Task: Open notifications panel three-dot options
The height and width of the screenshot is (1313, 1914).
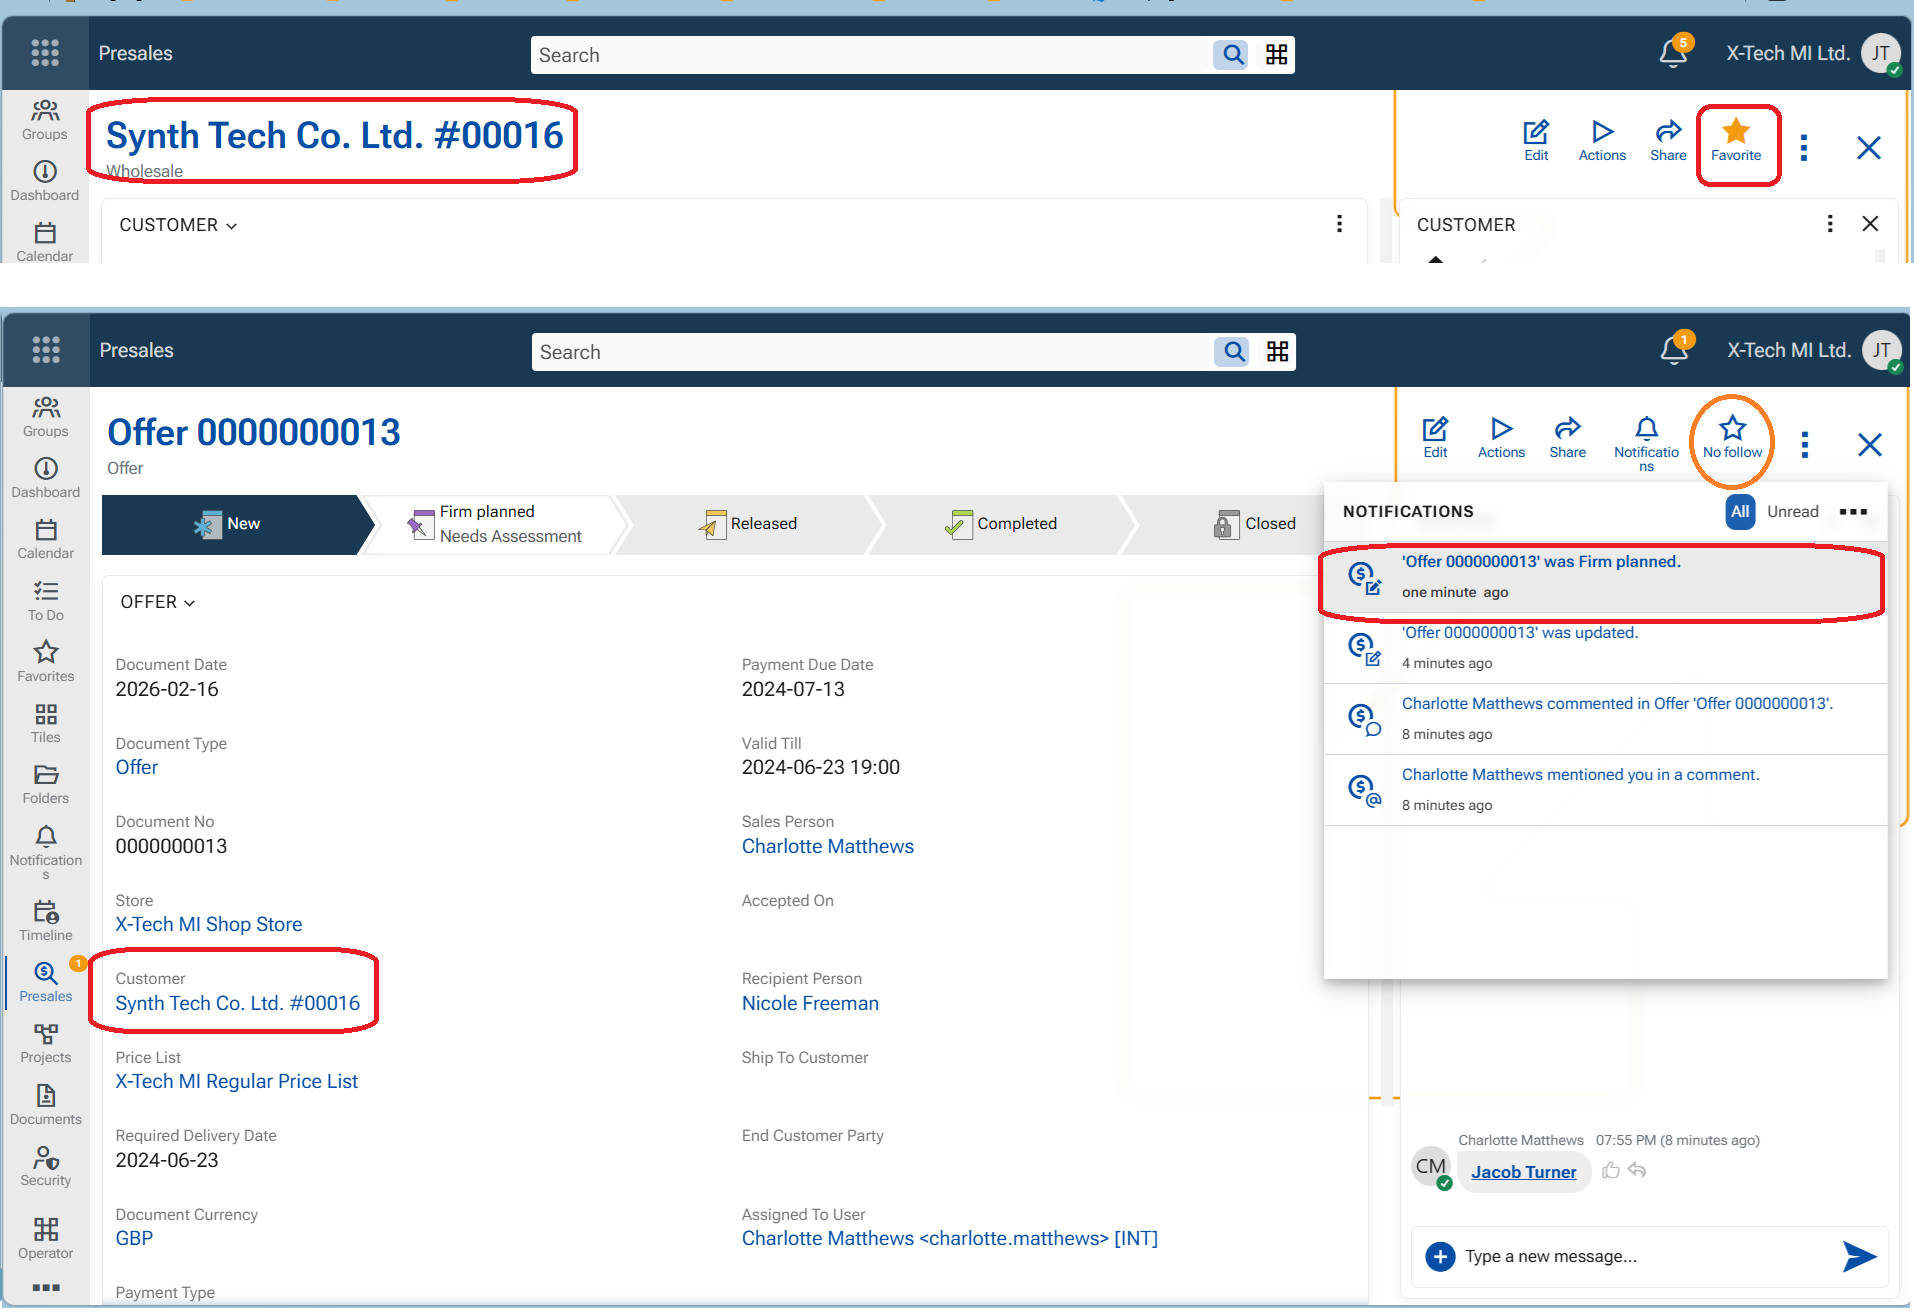Action: click(1853, 512)
